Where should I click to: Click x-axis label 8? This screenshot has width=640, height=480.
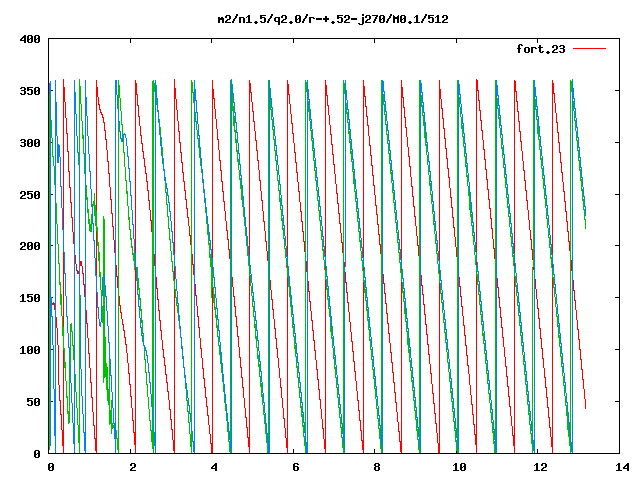tap(377, 467)
